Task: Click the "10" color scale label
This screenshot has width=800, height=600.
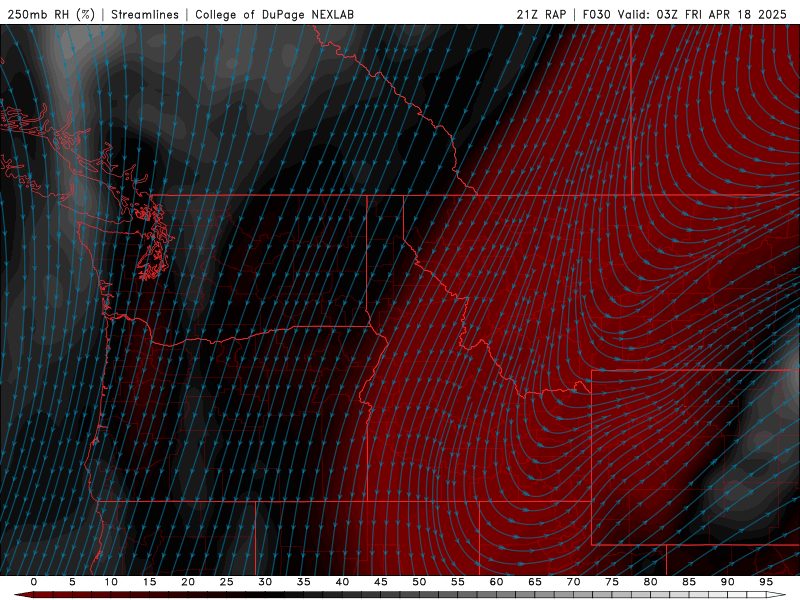Action: pyautogui.click(x=111, y=582)
